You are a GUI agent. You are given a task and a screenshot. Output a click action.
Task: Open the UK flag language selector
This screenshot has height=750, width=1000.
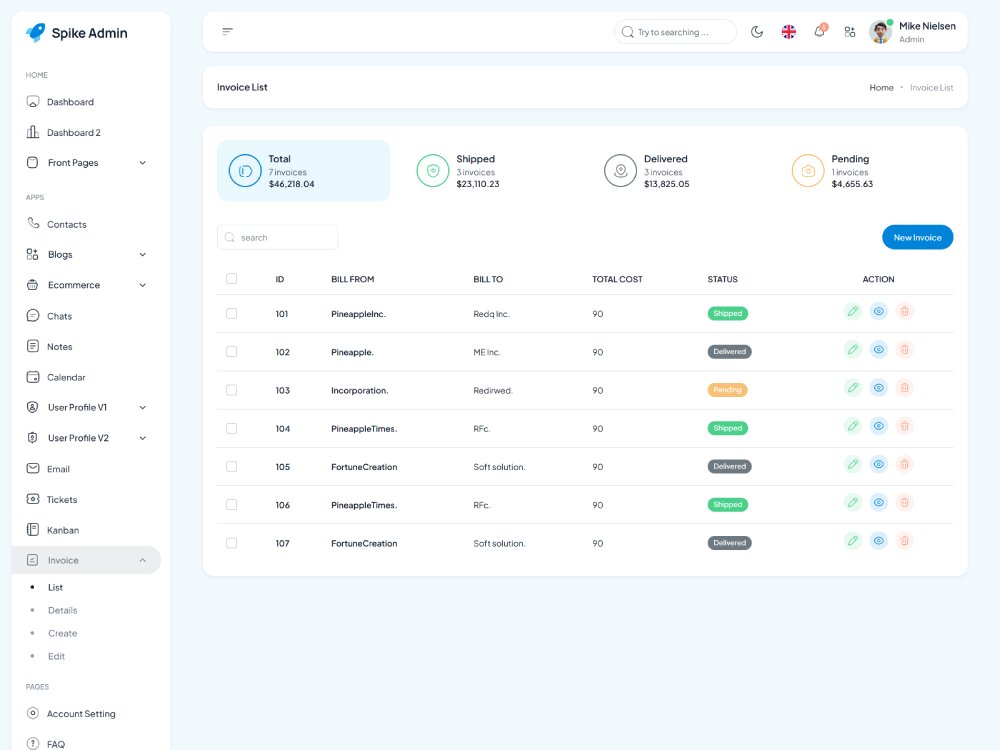pyautogui.click(x=789, y=31)
